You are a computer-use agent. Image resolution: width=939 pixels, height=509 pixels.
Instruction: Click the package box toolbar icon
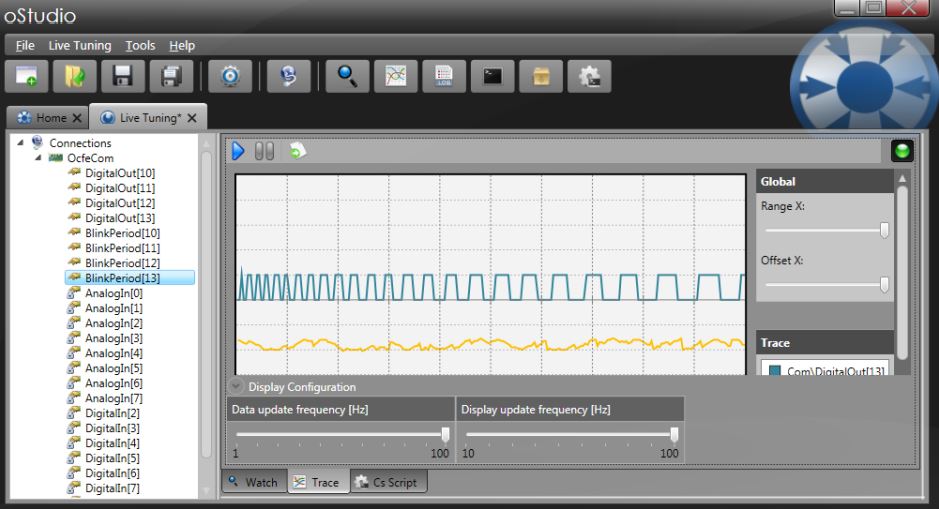coord(541,76)
